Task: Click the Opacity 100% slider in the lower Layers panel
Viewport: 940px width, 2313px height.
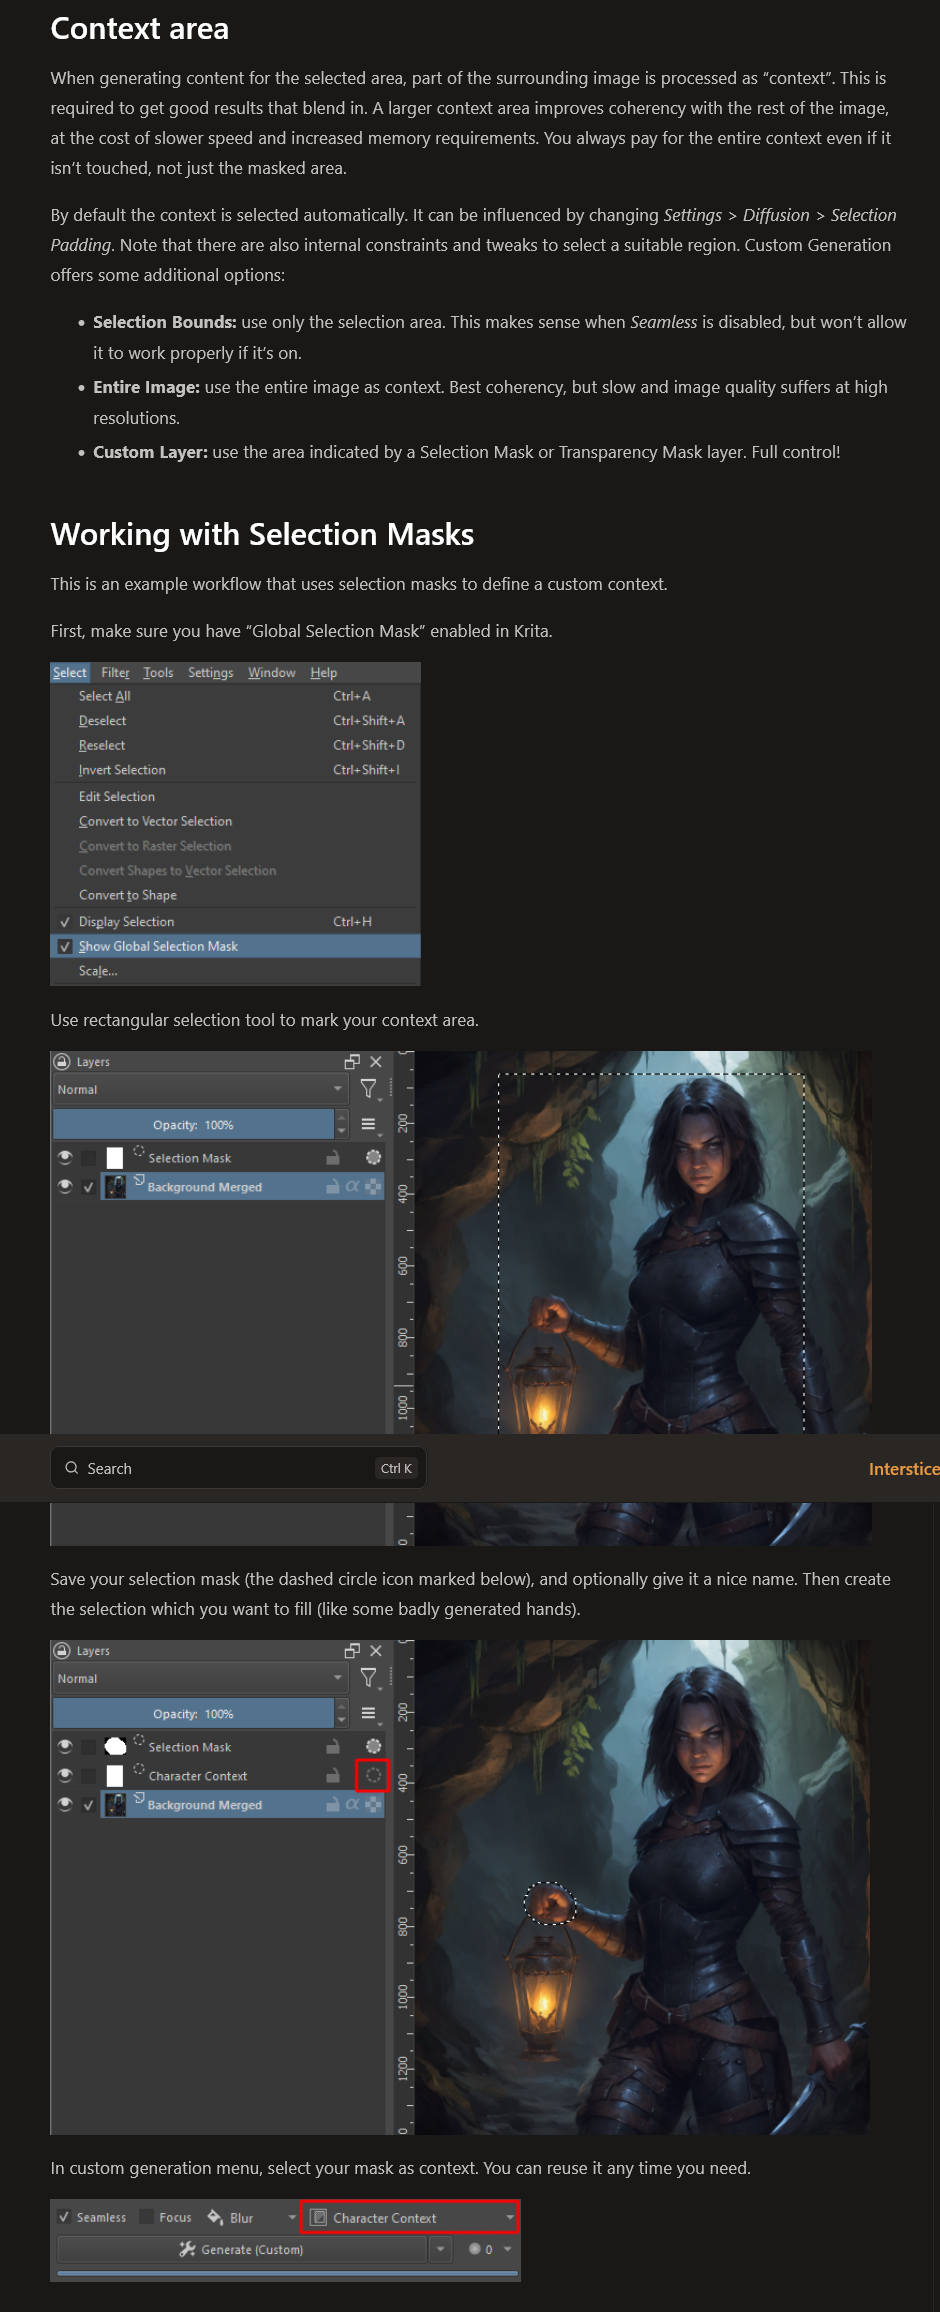Action: (193, 1714)
